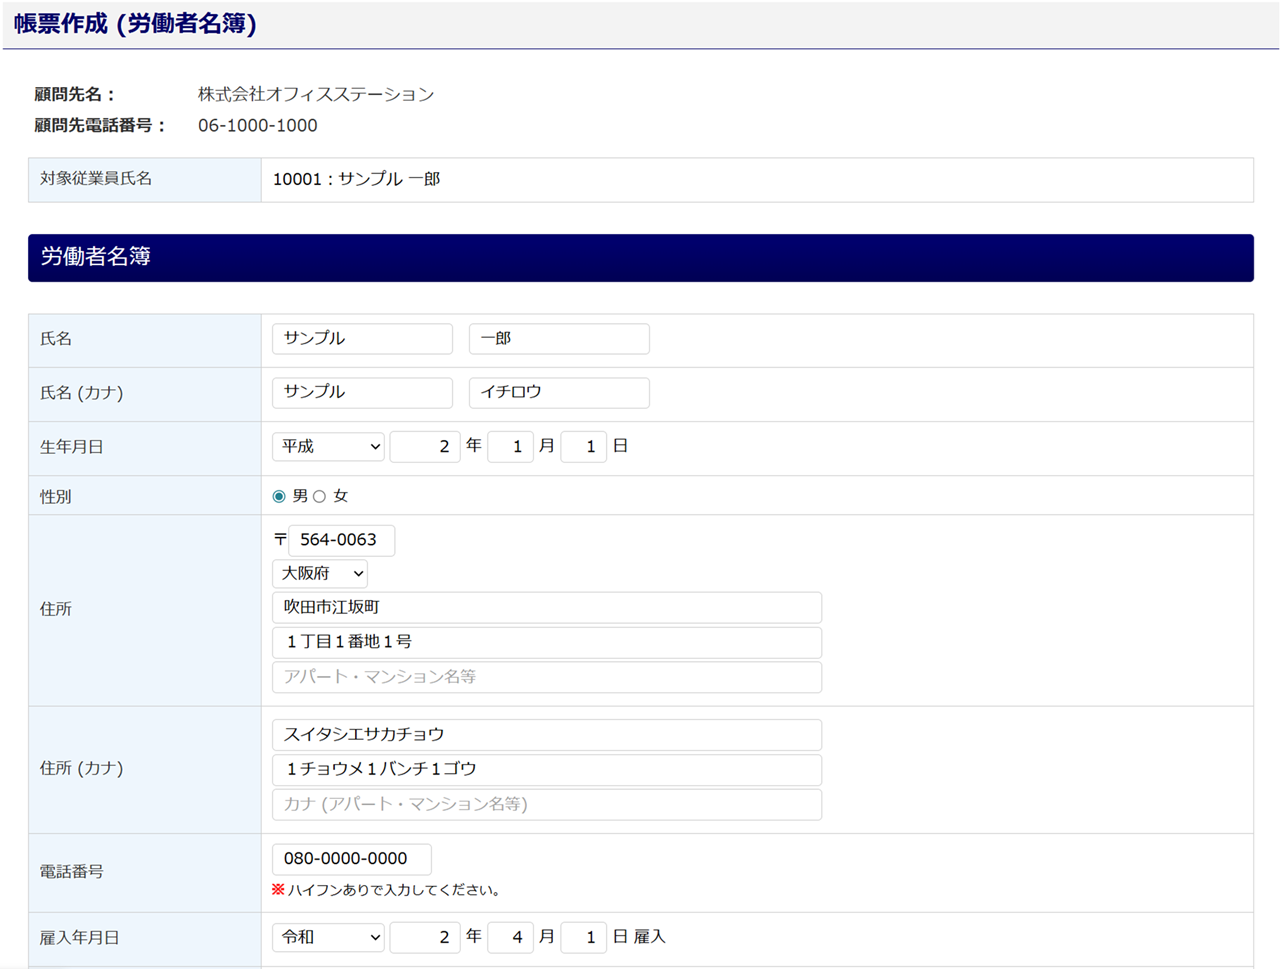The image size is (1280, 969).
Task: Click the kana first name field イチロウ
Action: [558, 392]
